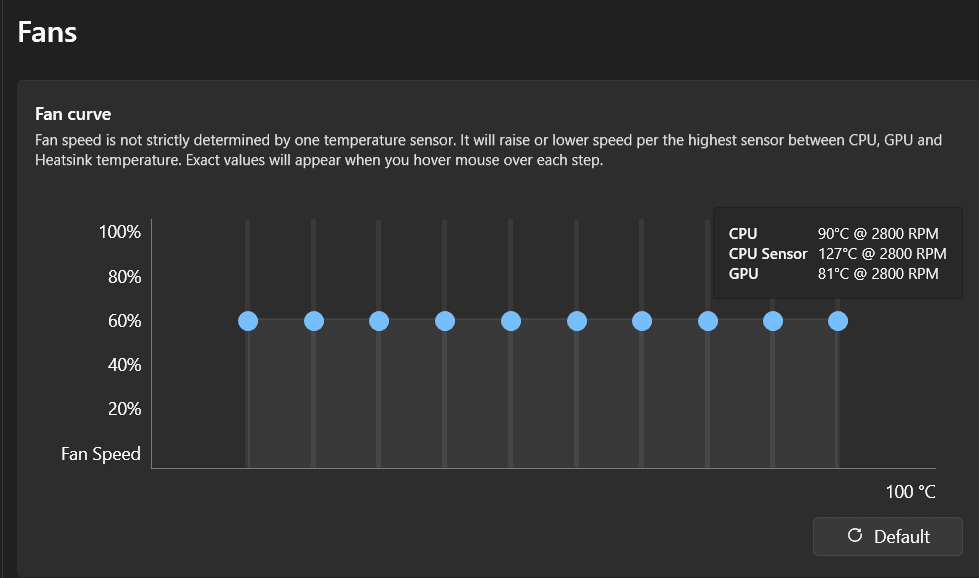
Task: Click the Fans page title
Action: 48,32
